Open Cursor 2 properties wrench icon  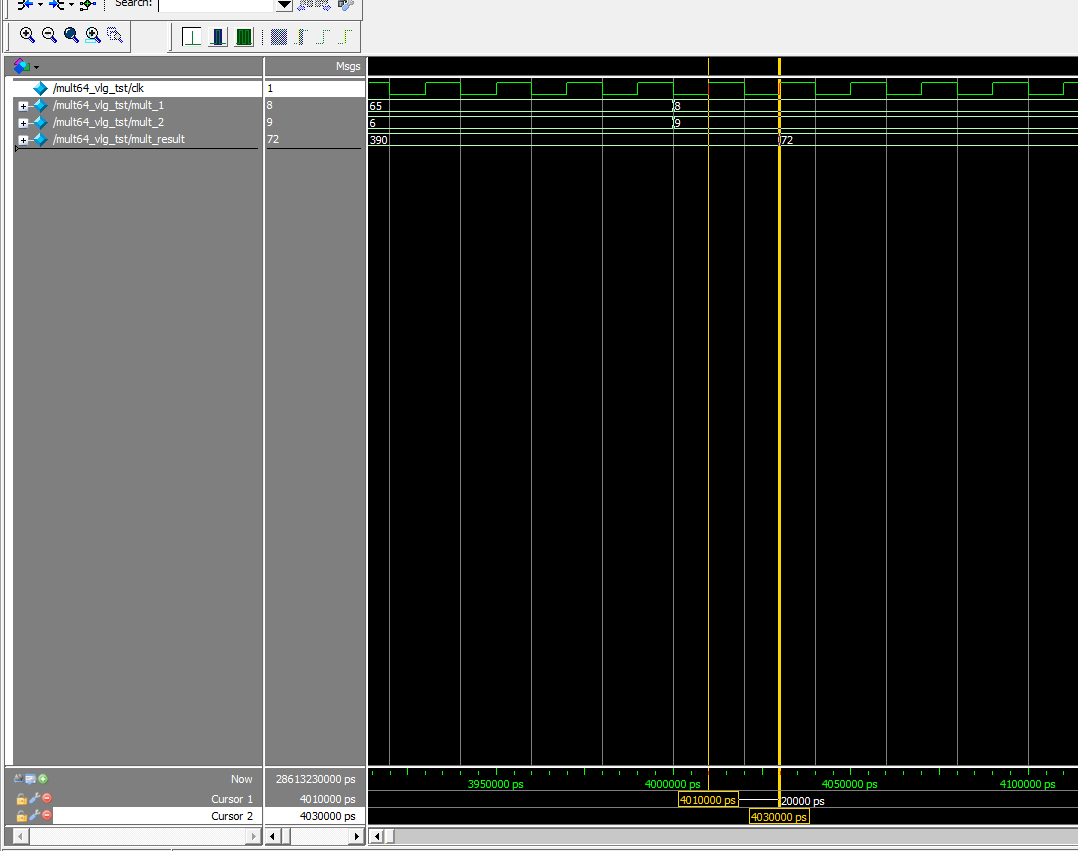[34, 816]
